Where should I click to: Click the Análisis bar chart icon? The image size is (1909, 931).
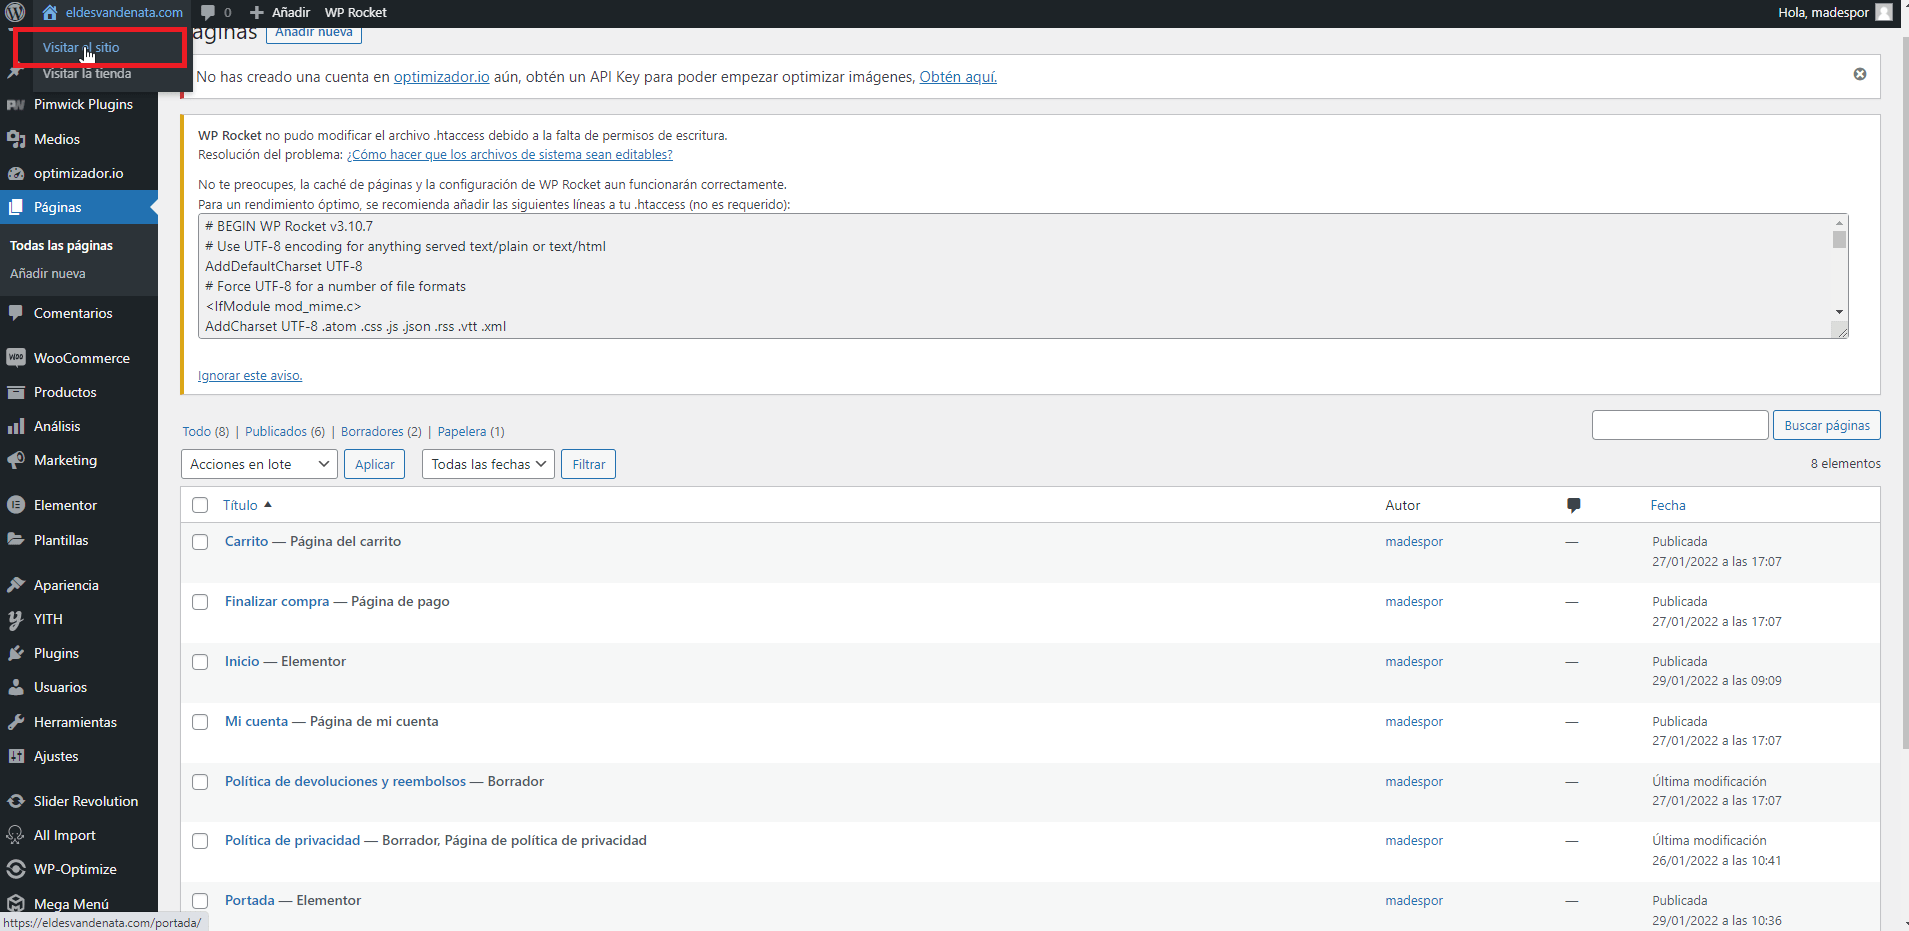(x=16, y=426)
